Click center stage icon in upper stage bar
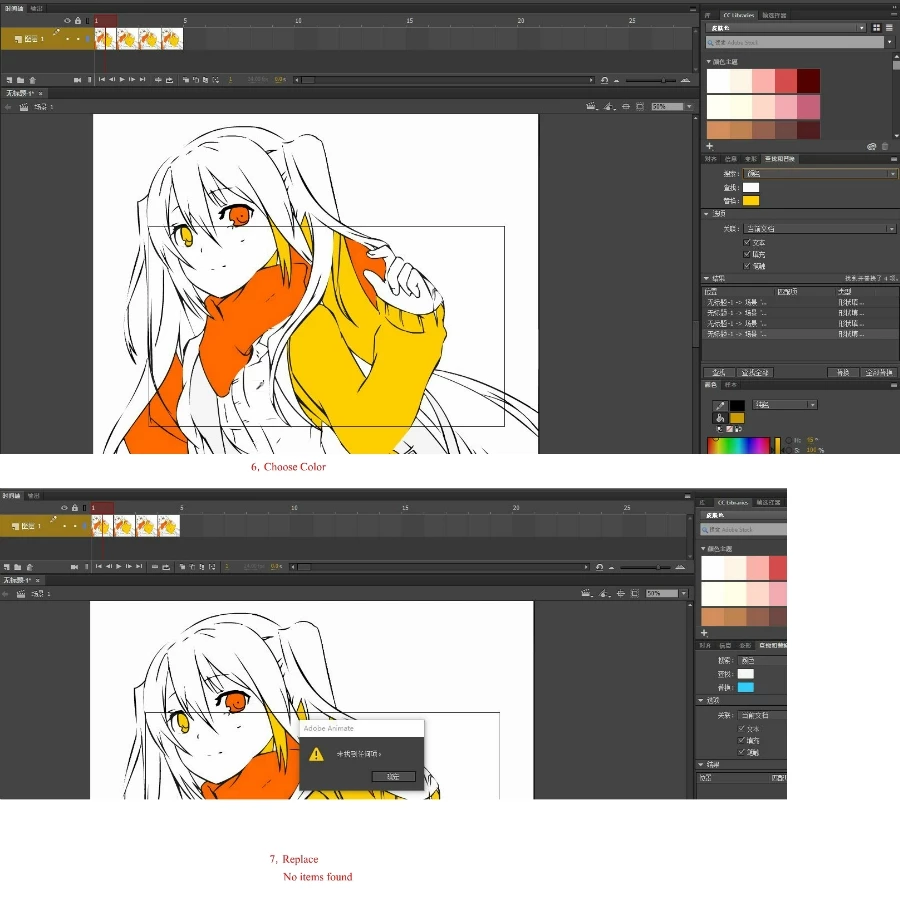This screenshot has width=900, height=900. (626, 107)
